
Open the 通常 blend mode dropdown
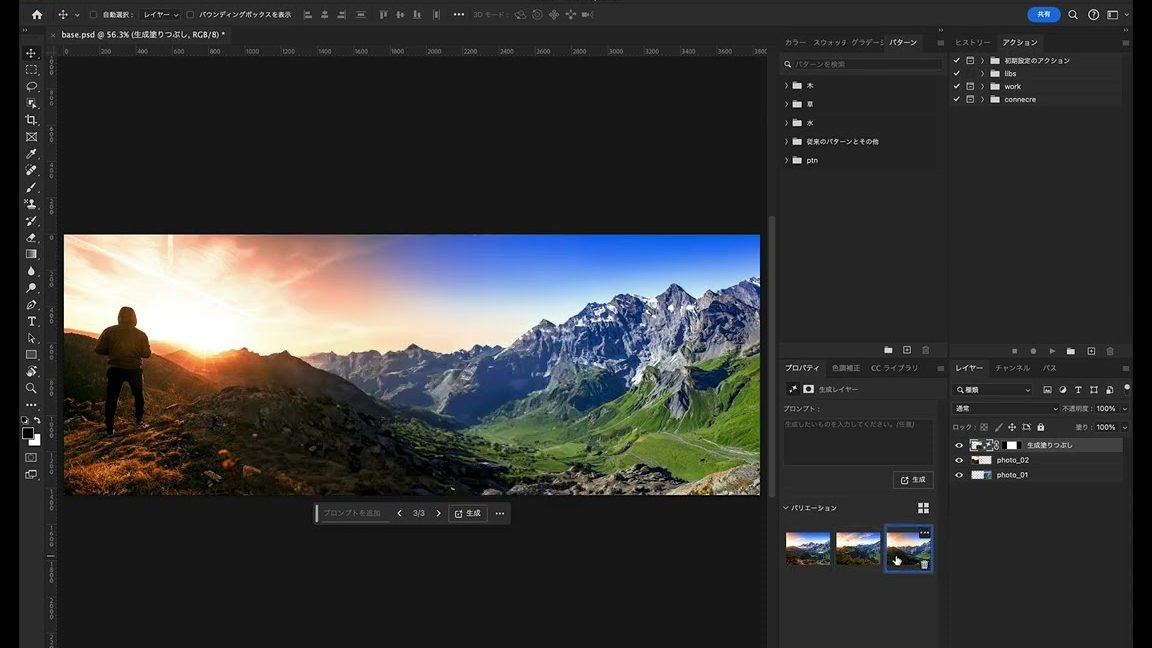pos(1006,408)
